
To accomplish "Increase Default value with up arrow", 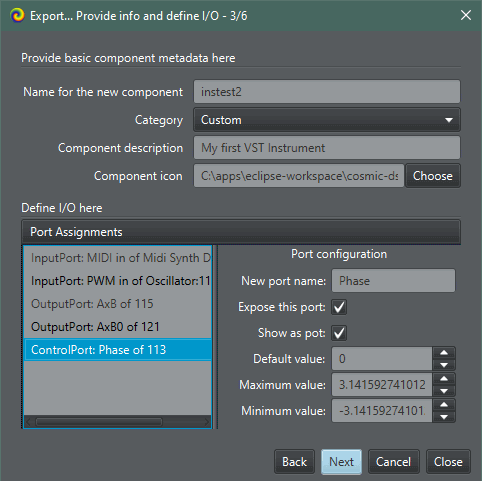I will 444,353.
